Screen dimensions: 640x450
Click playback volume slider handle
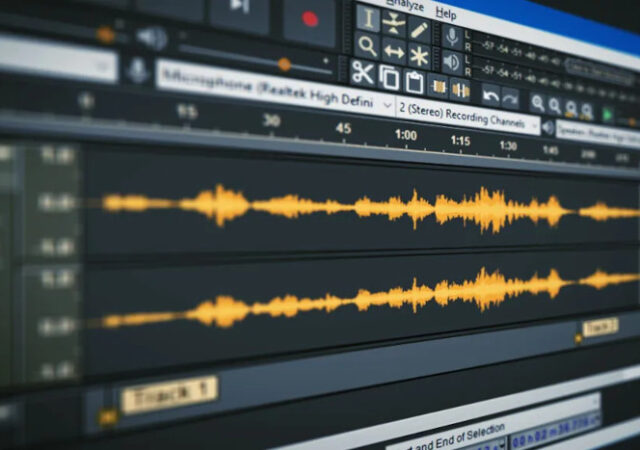[284, 64]
